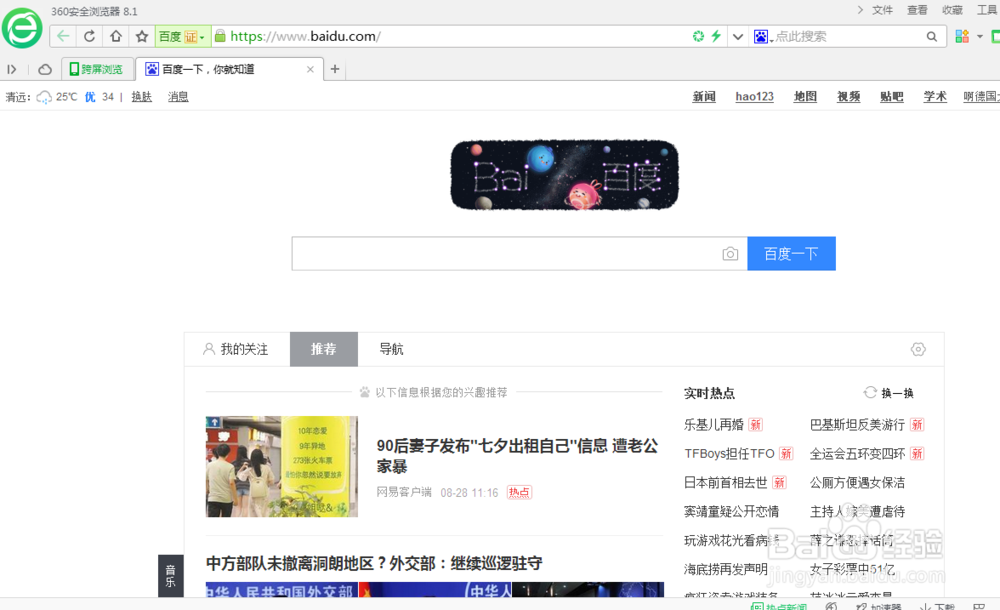
Task: Click the cloud sync icon below the toolbar
Action: coord(45,69)
